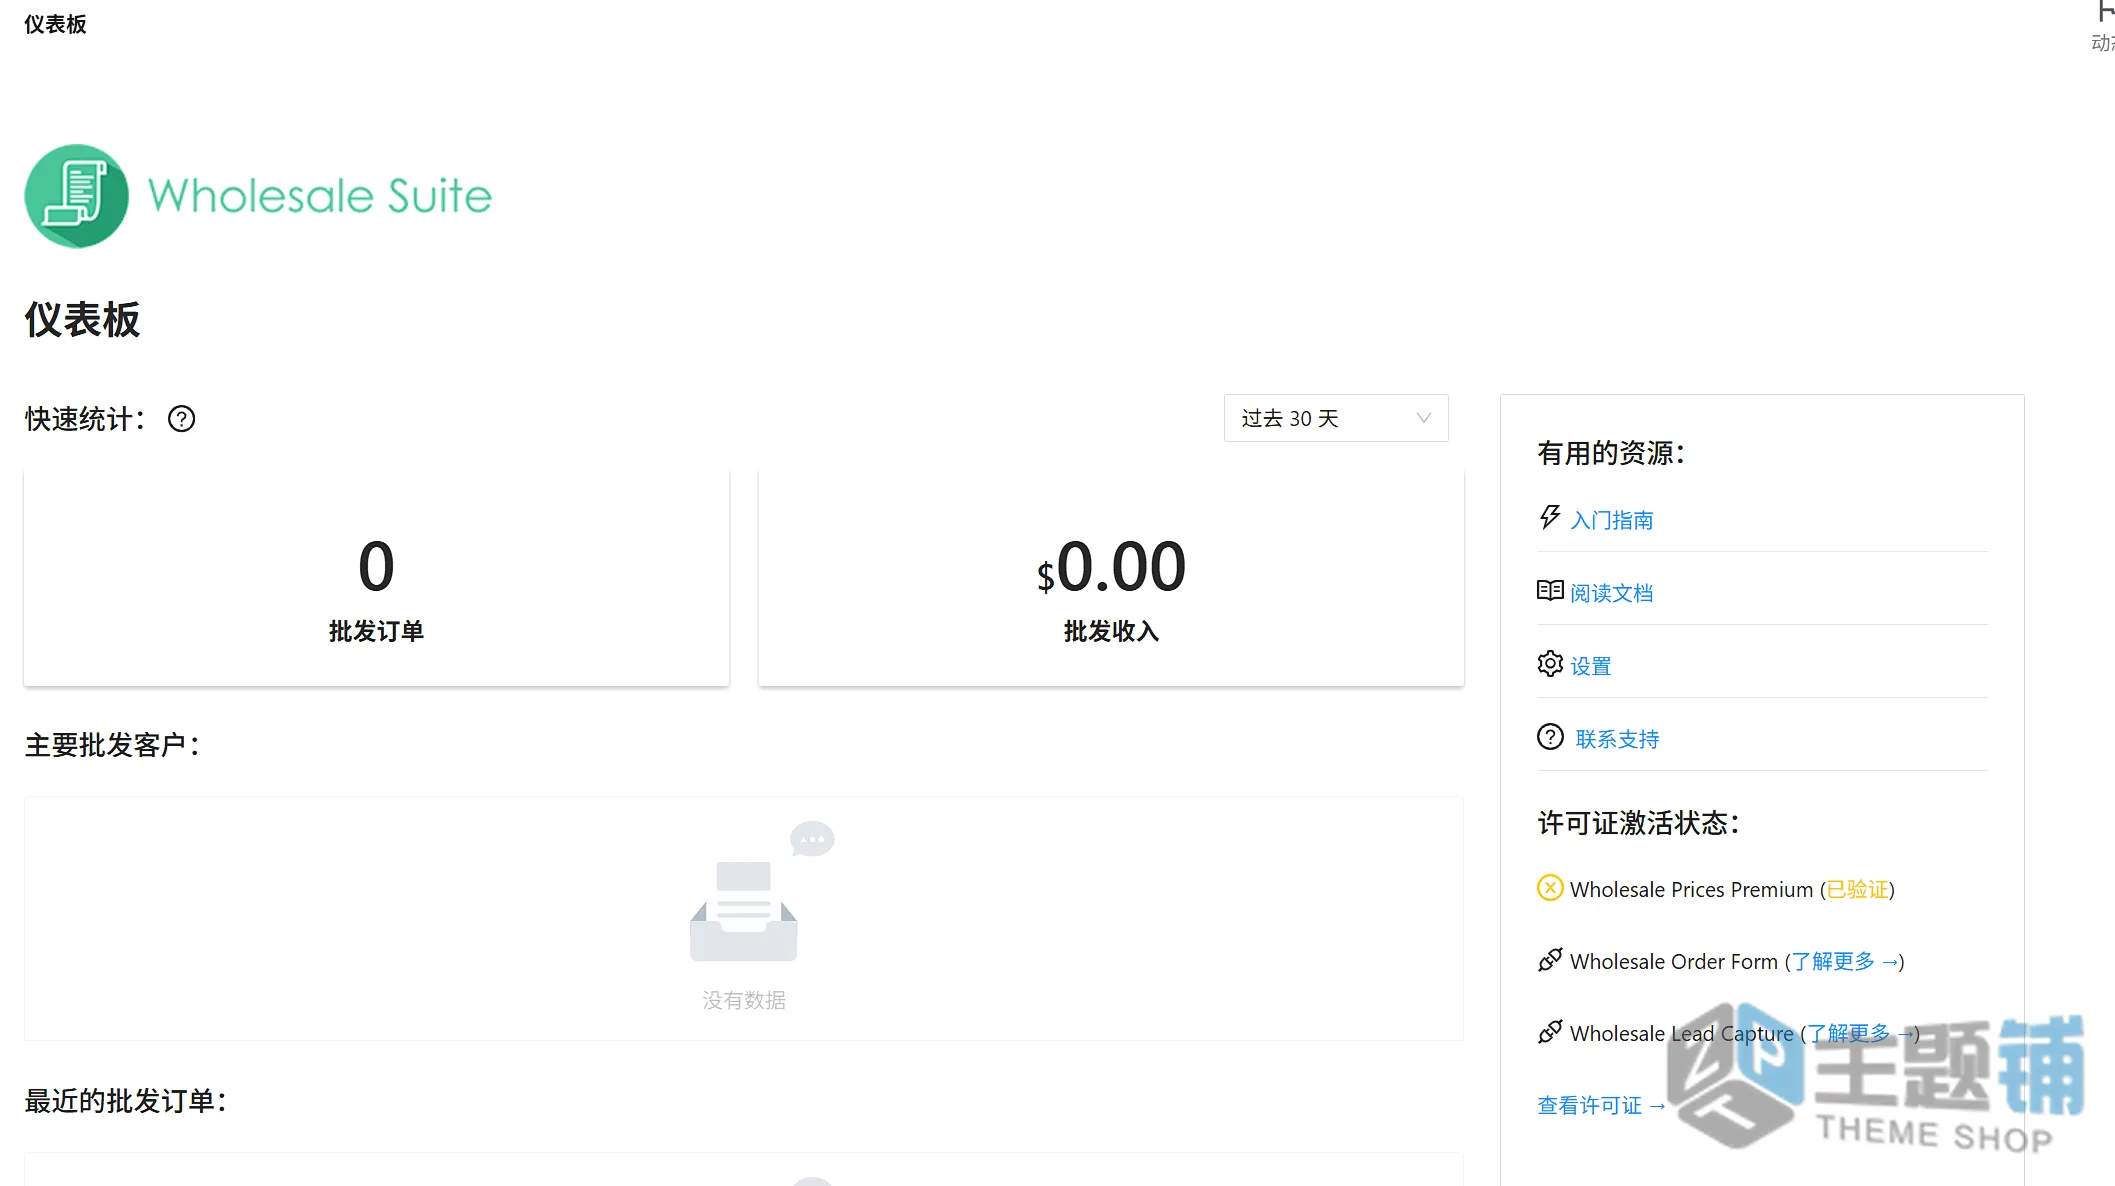Open the 查看许可证 link
2115x1186 pixels.
(x=1602, y=1106)
